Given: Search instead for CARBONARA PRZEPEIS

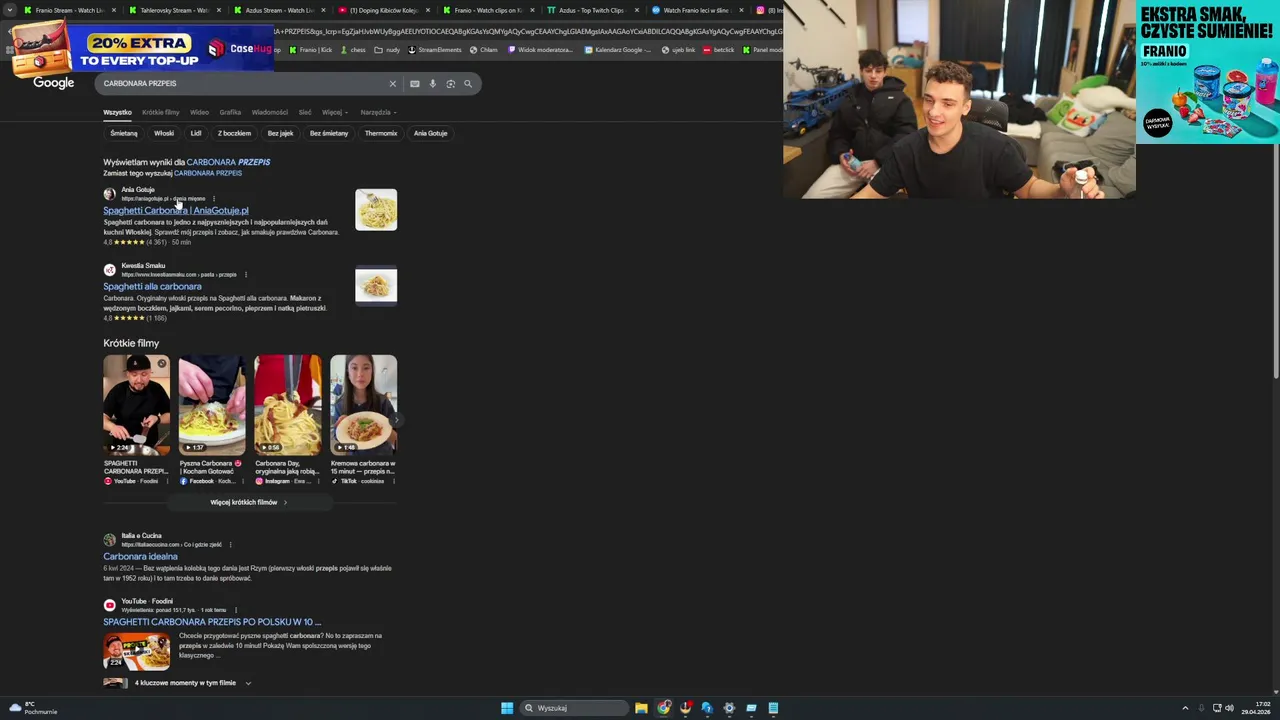Looking at the screenshot, I should point(208,173).
